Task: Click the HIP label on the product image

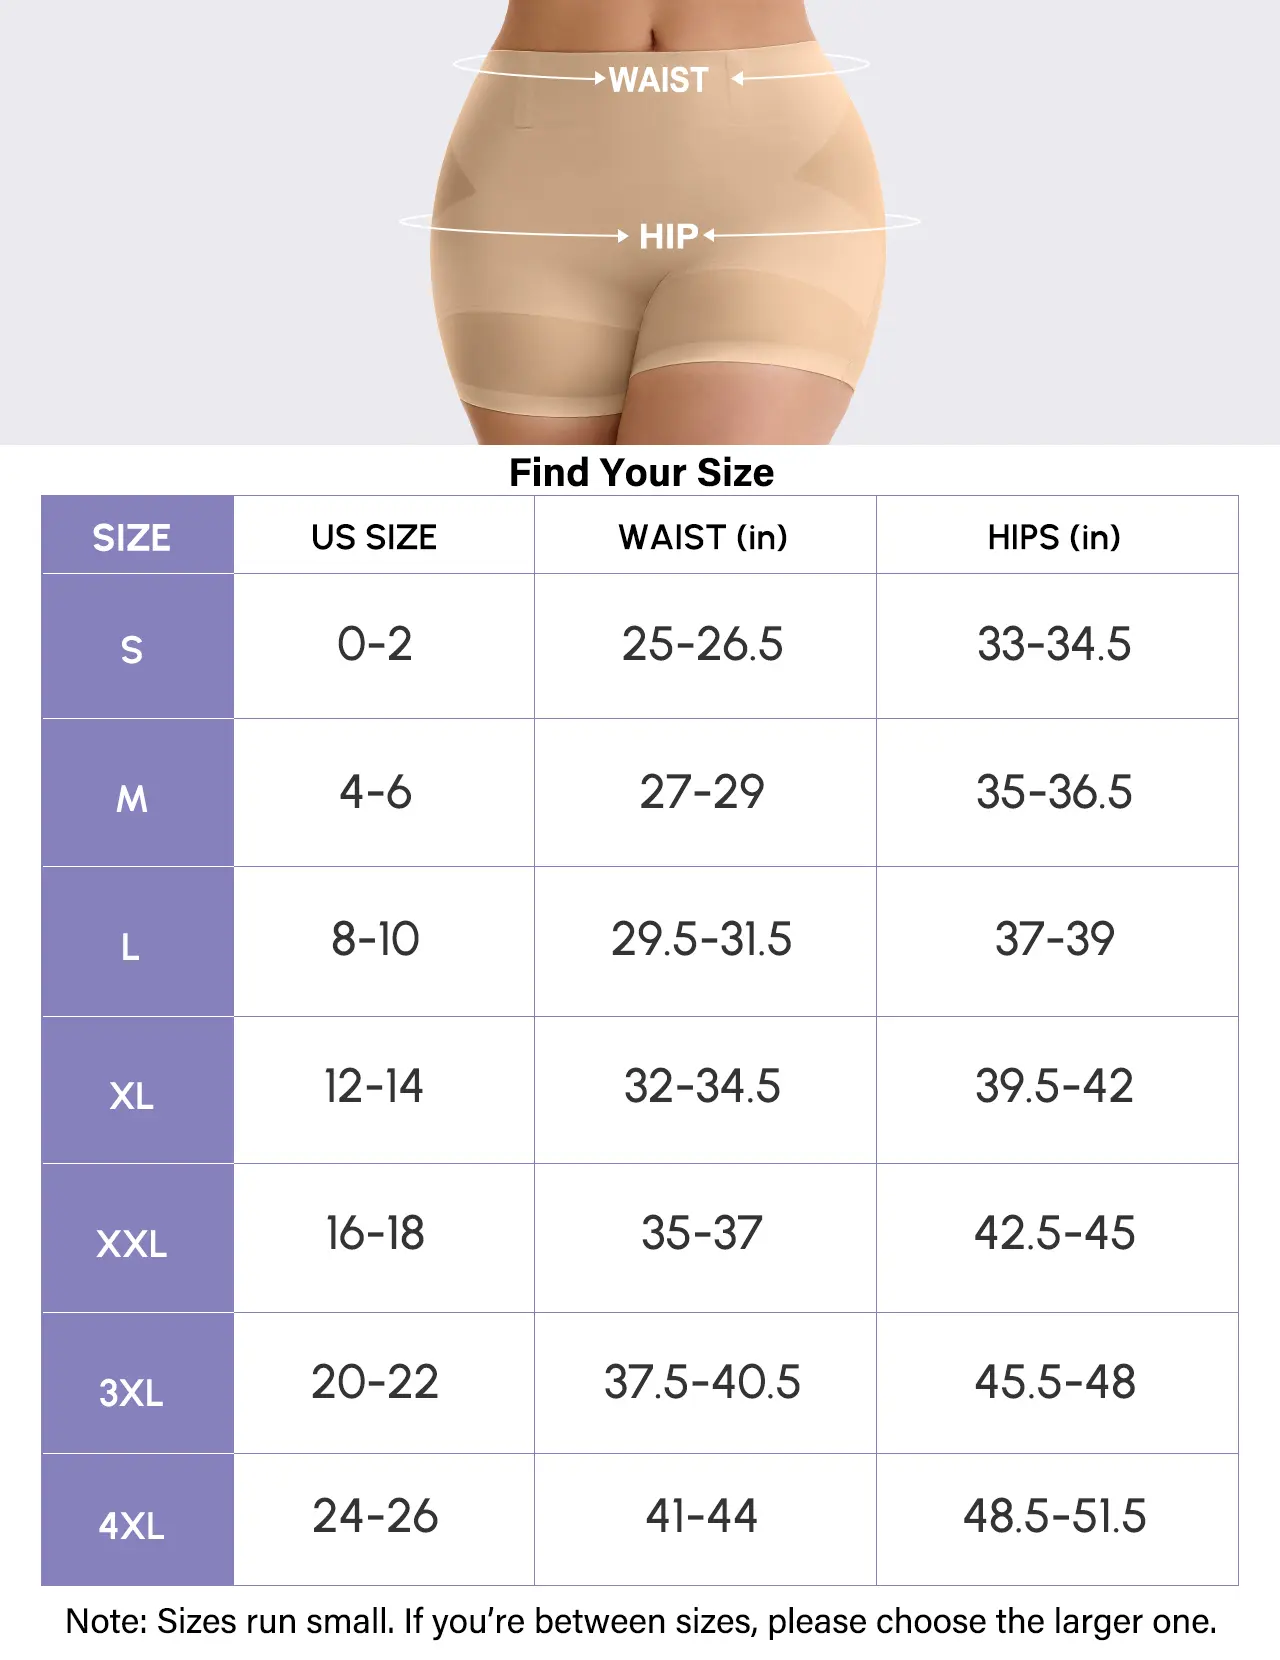Action: 668,237
